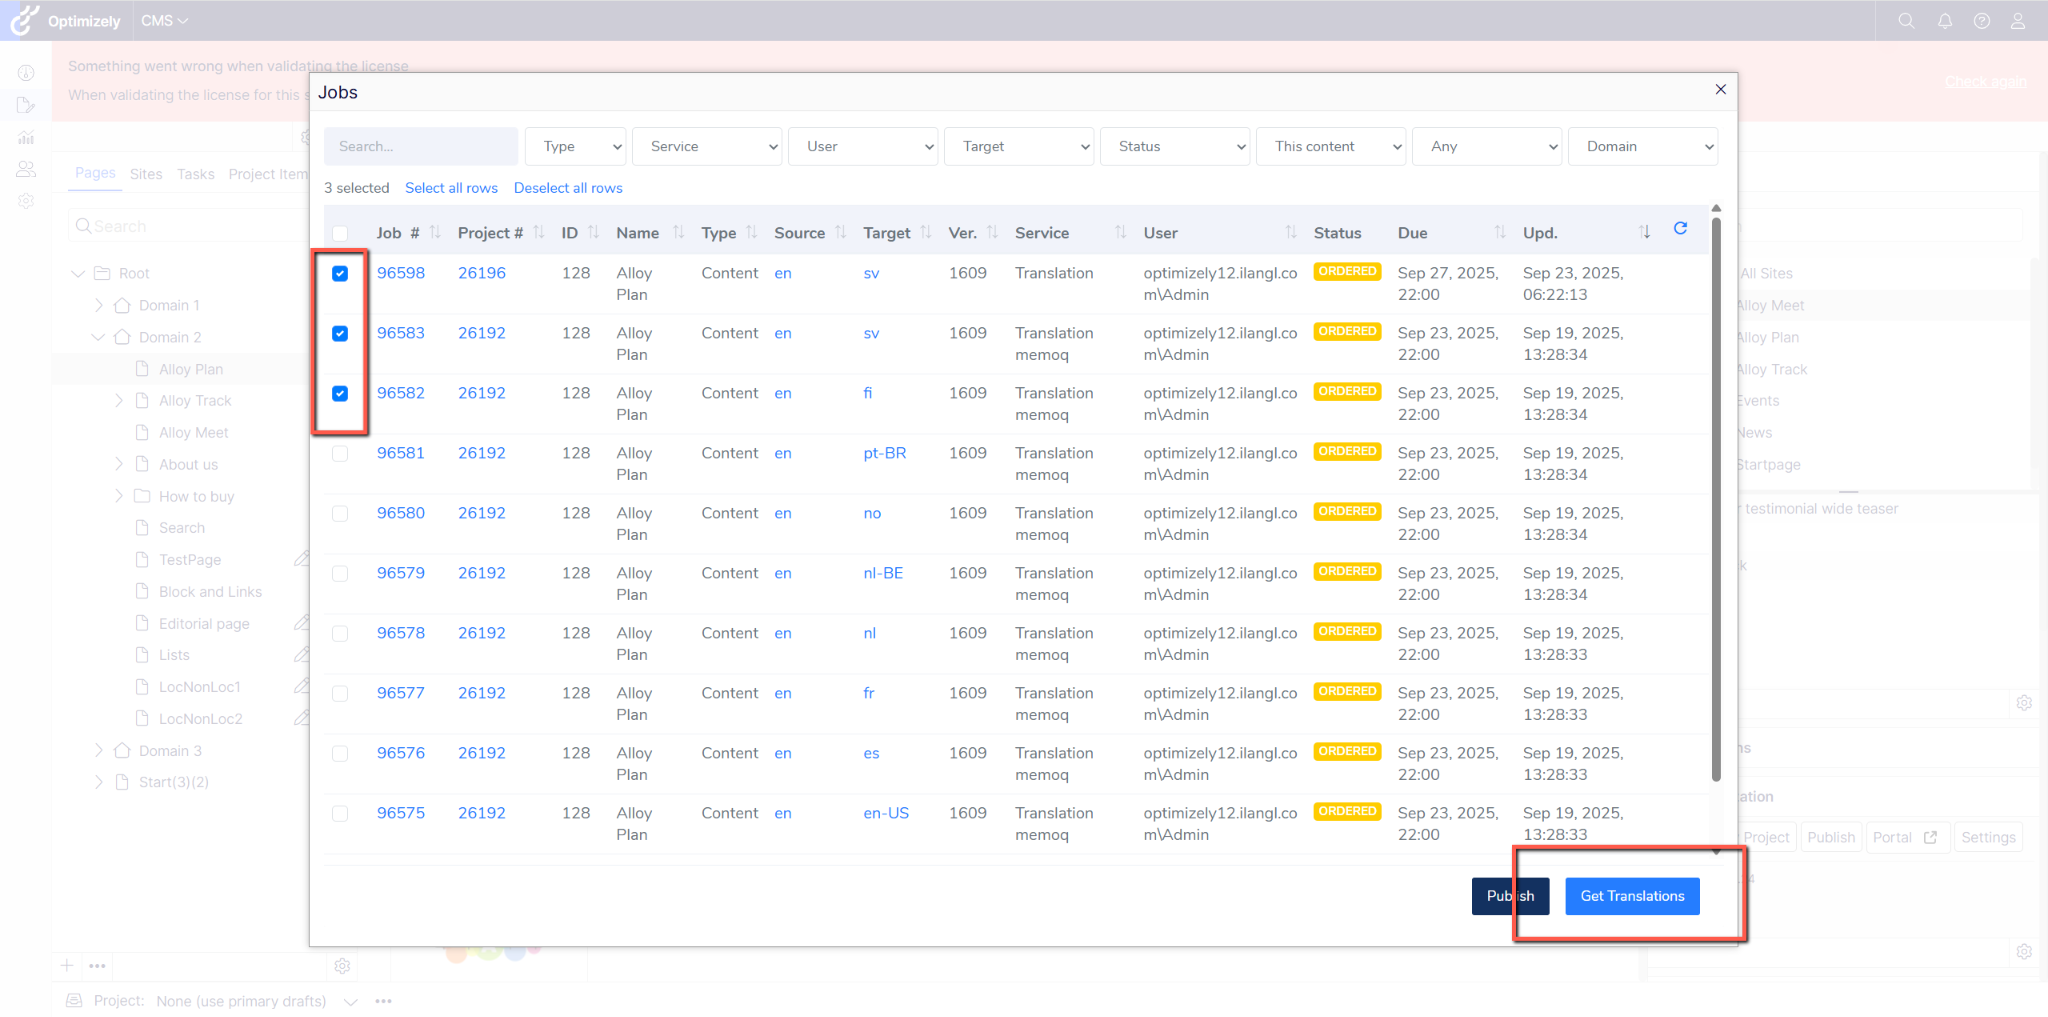Viewport: 2048px width, 1017px height.
Task: Sort jobs by ID column
Action: point(594,233)
